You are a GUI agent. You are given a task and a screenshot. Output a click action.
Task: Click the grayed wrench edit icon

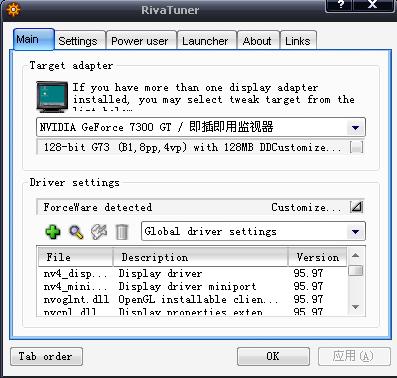pos(99,232)
